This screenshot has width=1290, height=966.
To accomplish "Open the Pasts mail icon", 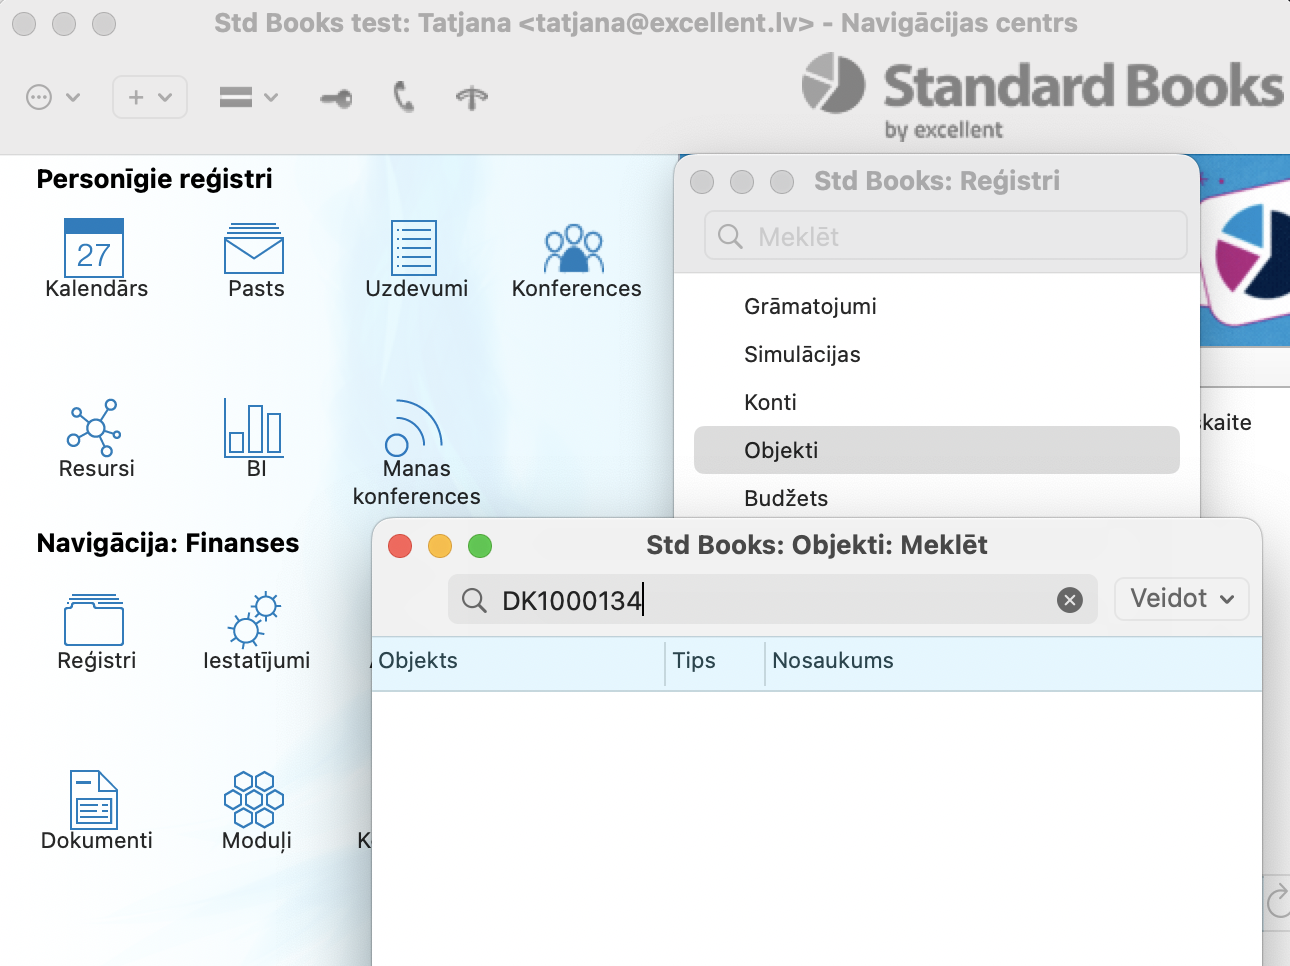I will [254, 249].
